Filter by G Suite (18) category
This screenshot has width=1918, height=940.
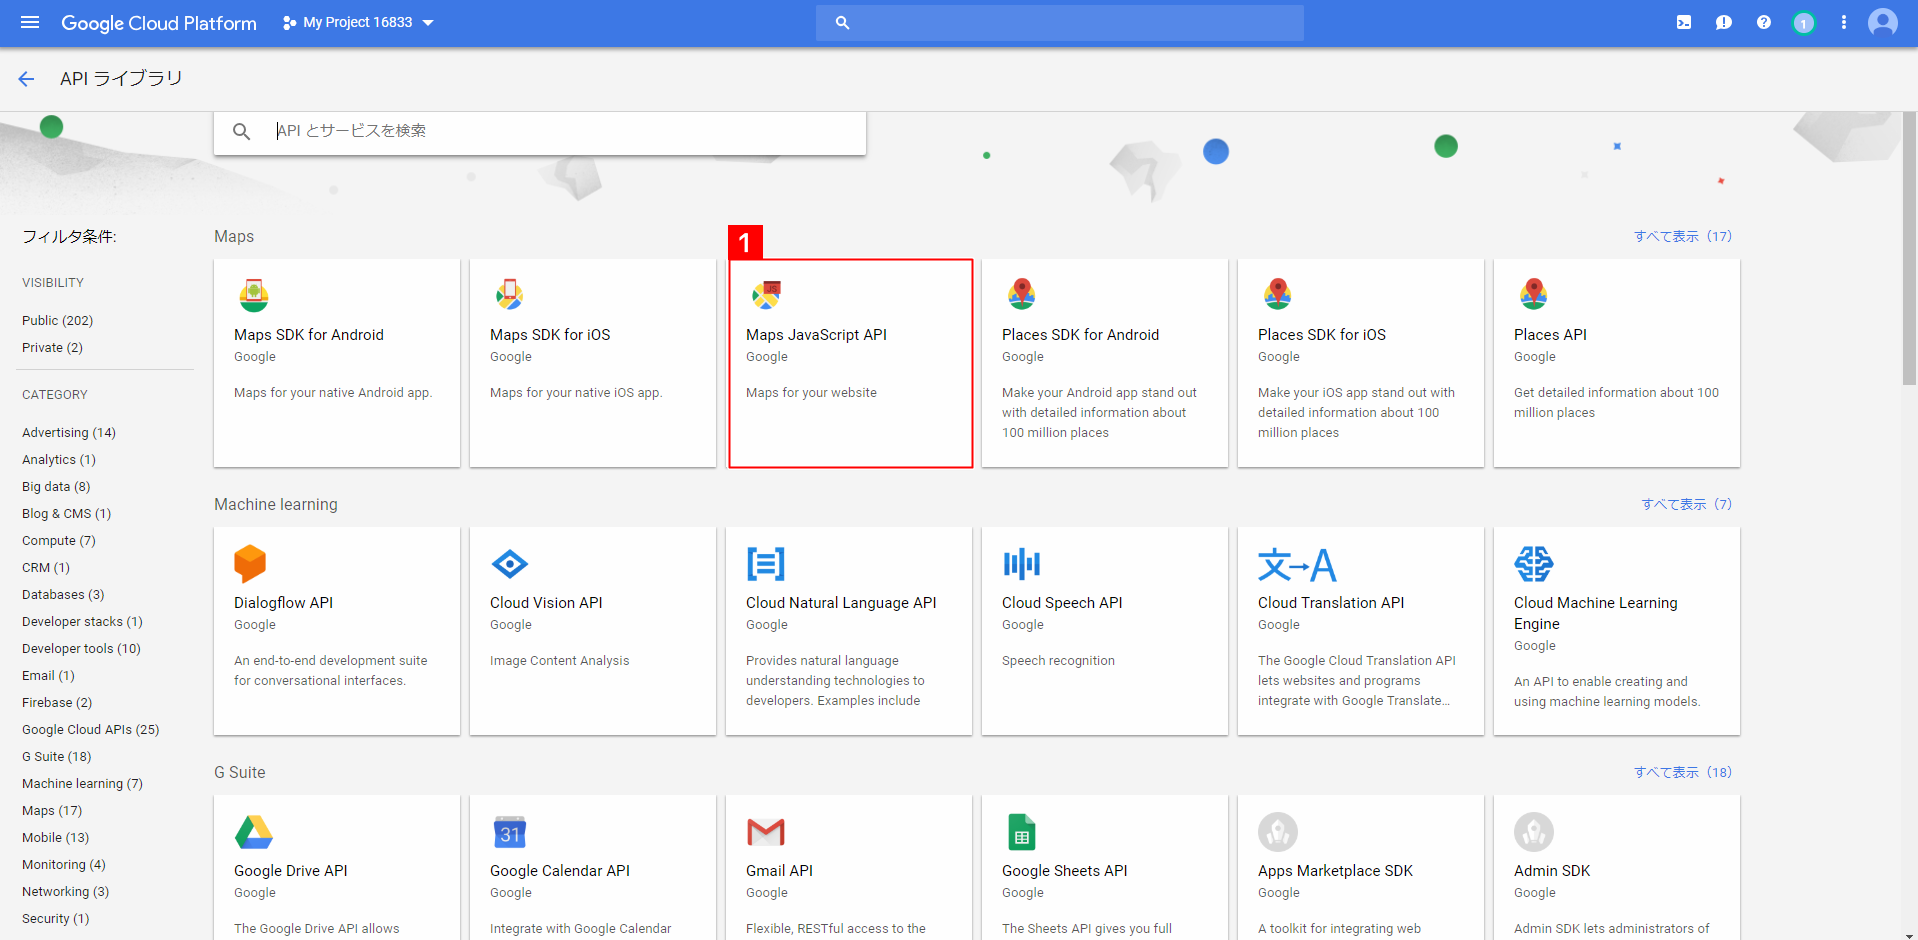57,757
